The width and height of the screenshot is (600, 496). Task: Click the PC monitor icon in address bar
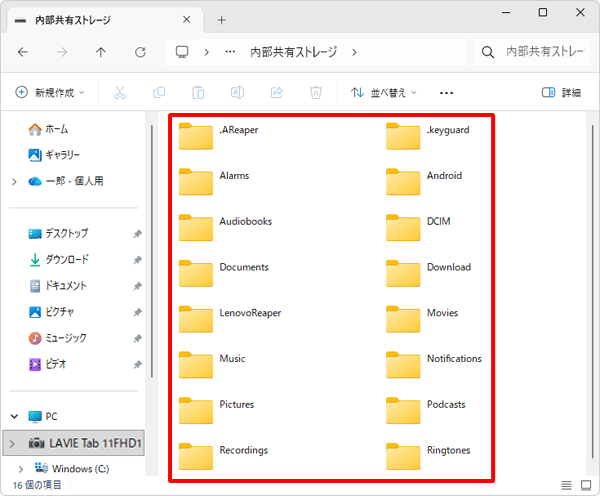point(182,52)
